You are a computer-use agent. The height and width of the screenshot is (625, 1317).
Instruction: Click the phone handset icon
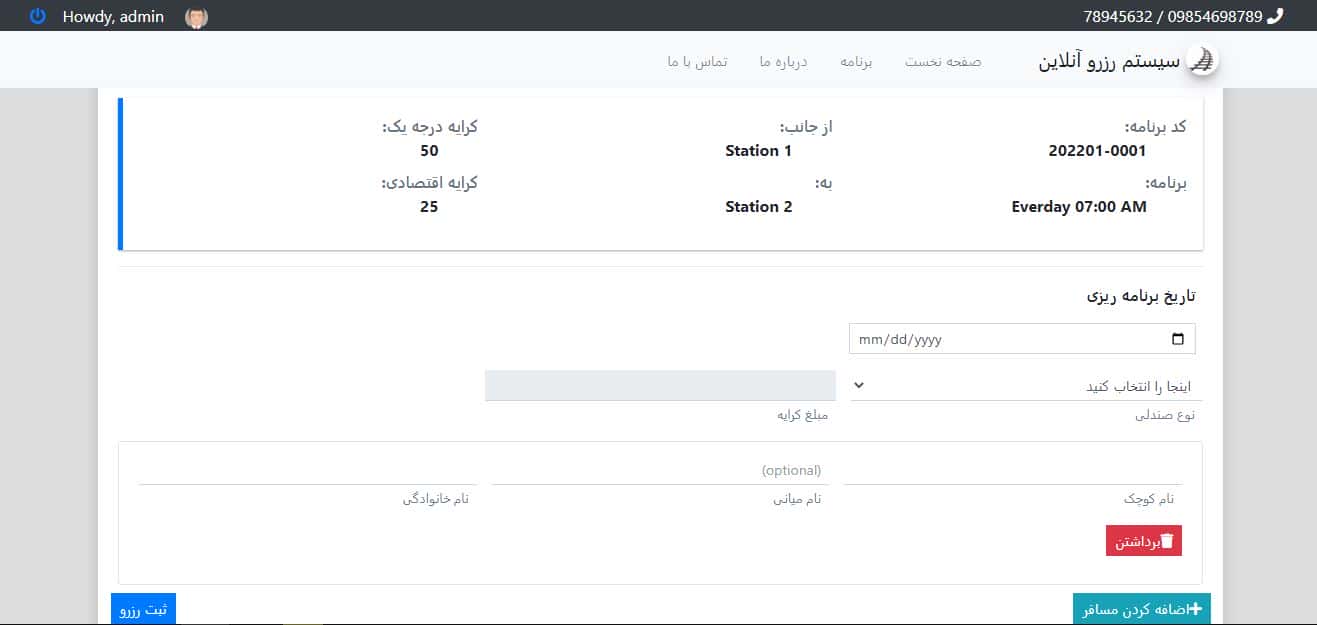coord(1275,16)
